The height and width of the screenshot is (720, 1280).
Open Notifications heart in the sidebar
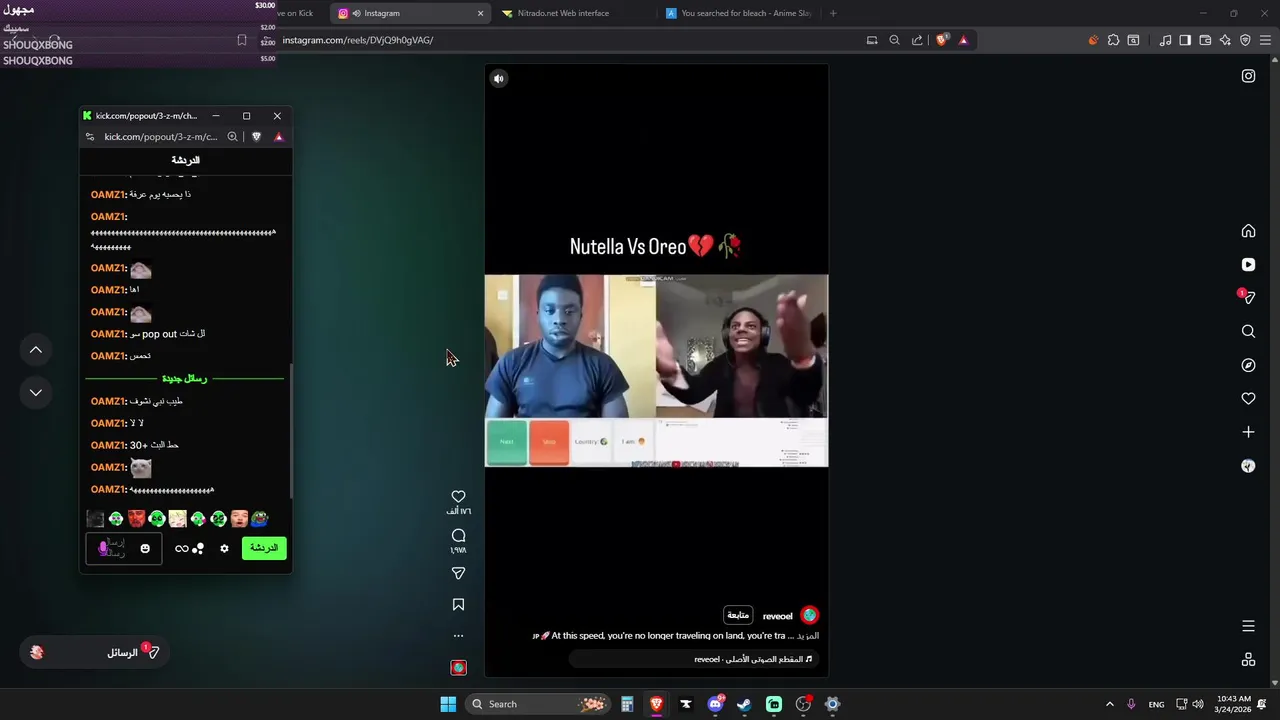(x=1248, y=398)
